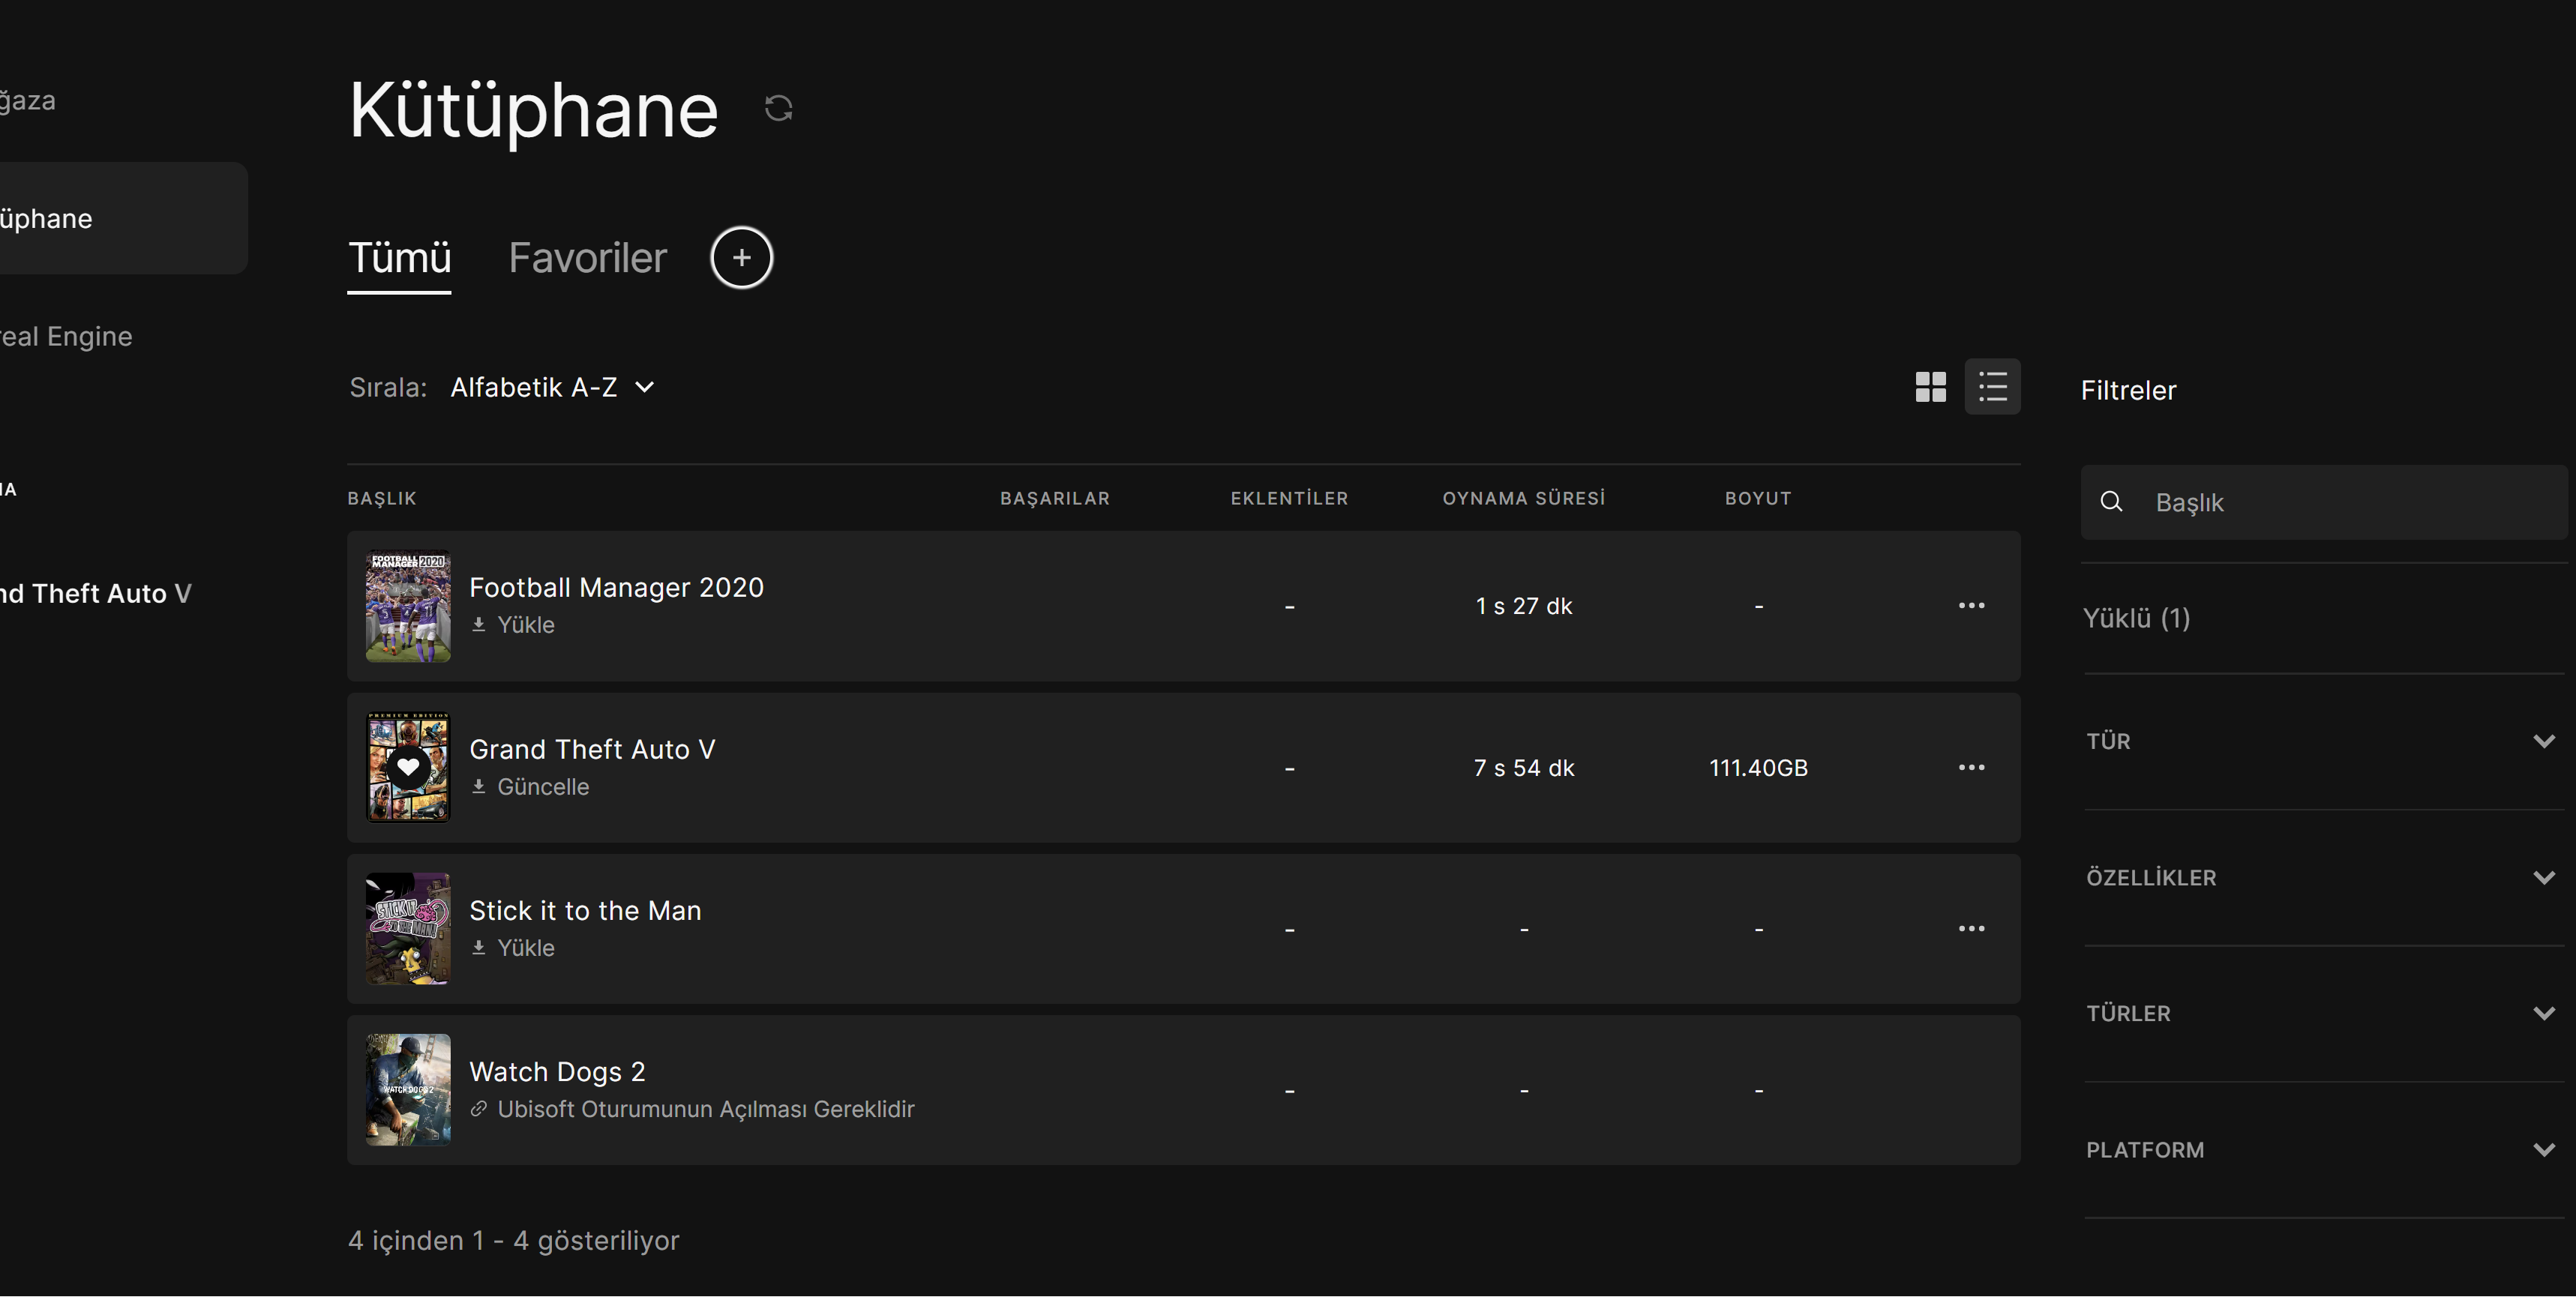Image resolution: width=2576 pixels, height=1297 pixels.
Task: Click Ubisoft Oturumunun Açılması Gereklidir link
Action: pos(706,1109)
